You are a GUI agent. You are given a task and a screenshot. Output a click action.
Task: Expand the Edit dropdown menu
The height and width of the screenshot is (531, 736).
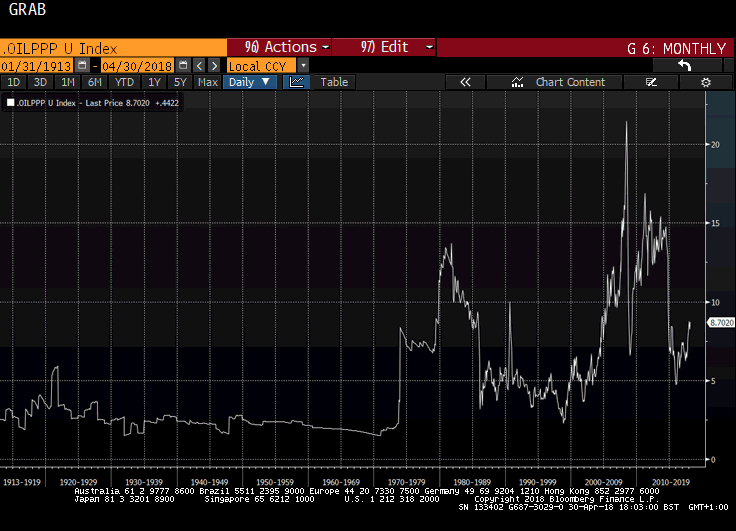point(384,47)
